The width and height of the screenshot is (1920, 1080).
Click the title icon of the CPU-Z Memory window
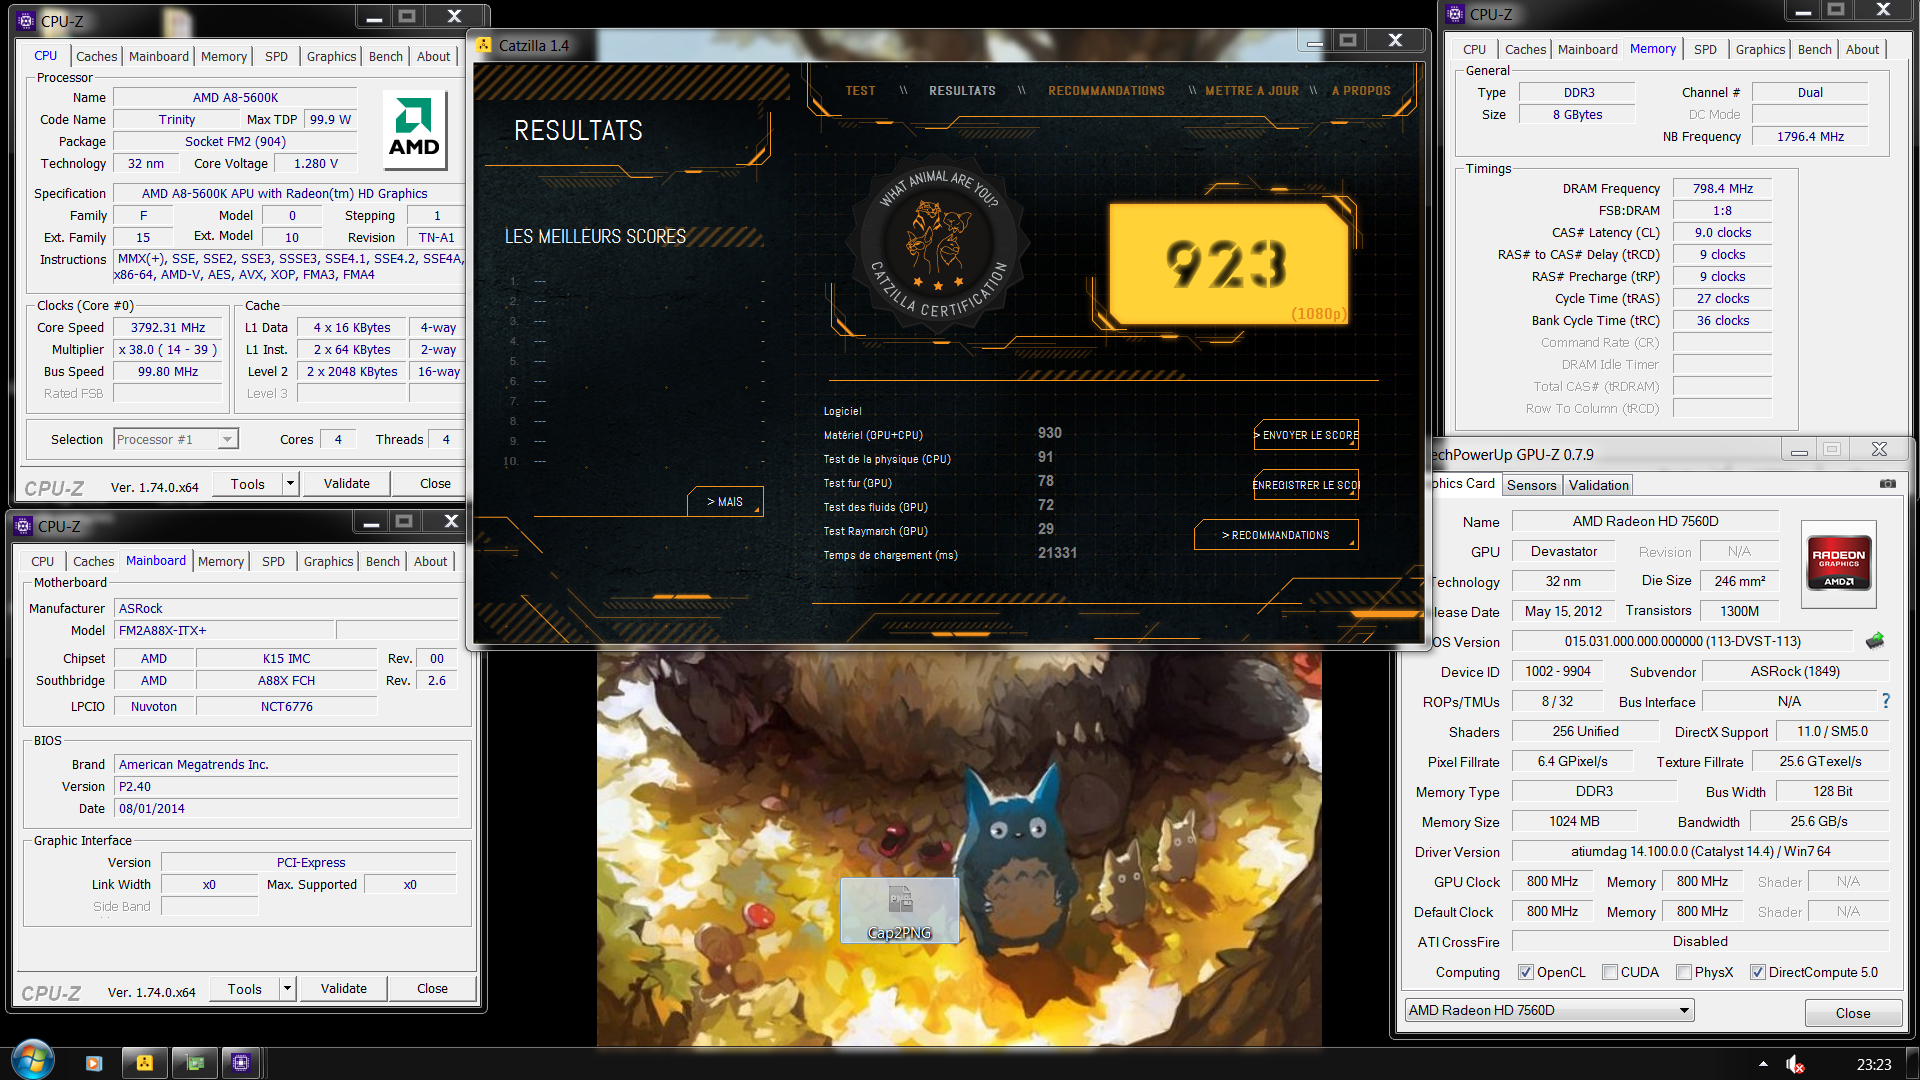[1455, 14]
